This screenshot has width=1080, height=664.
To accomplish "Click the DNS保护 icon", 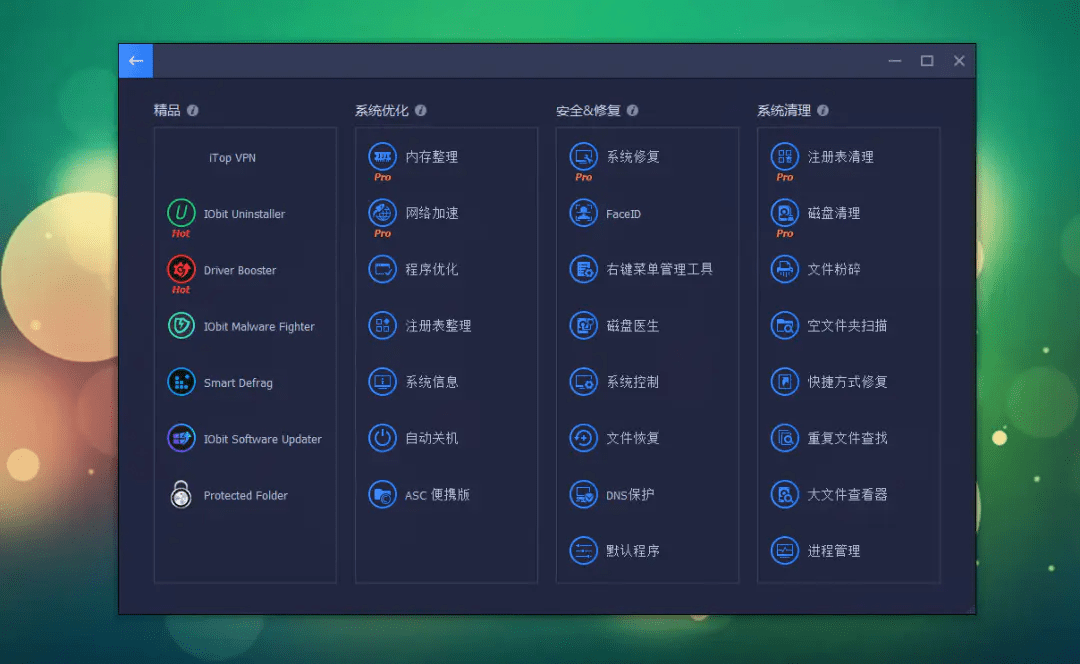I will (x=583, y=494).
